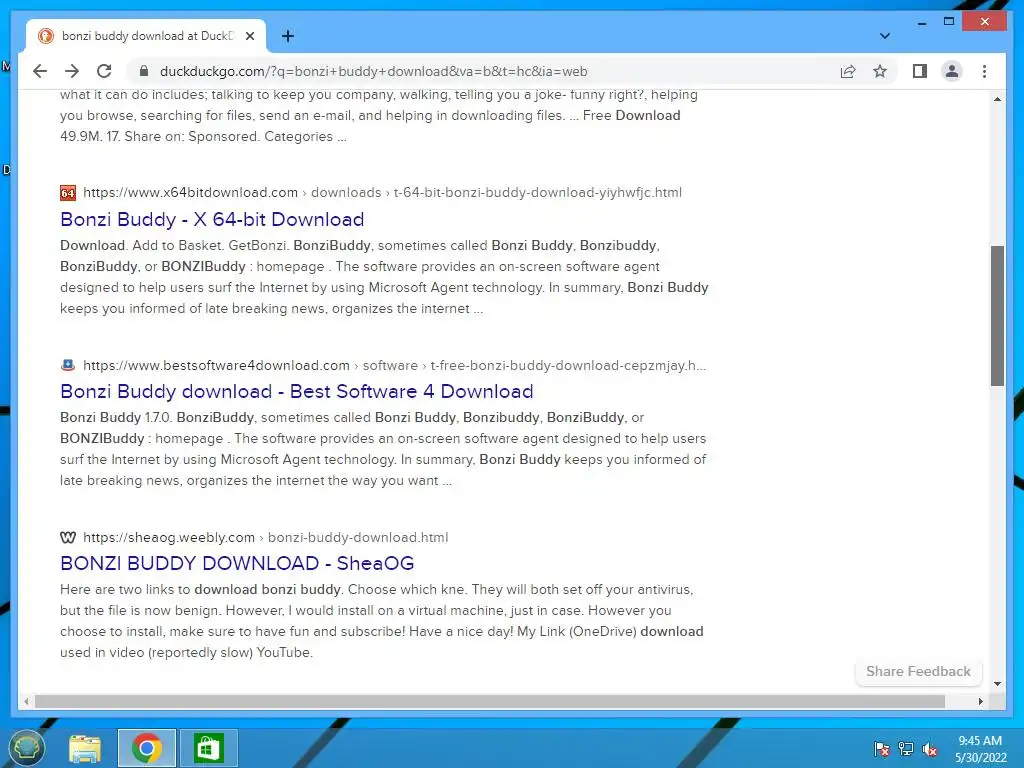1024x768 pixels.
Task: Click horizontal scrollbar thumb
Action: 490,701
